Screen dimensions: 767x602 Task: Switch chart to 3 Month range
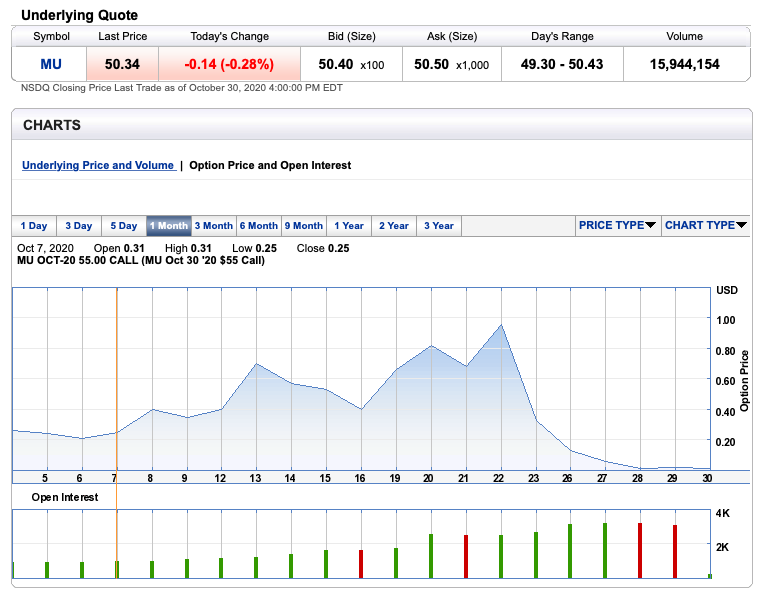pyautogui.click(x=213, y=226)
